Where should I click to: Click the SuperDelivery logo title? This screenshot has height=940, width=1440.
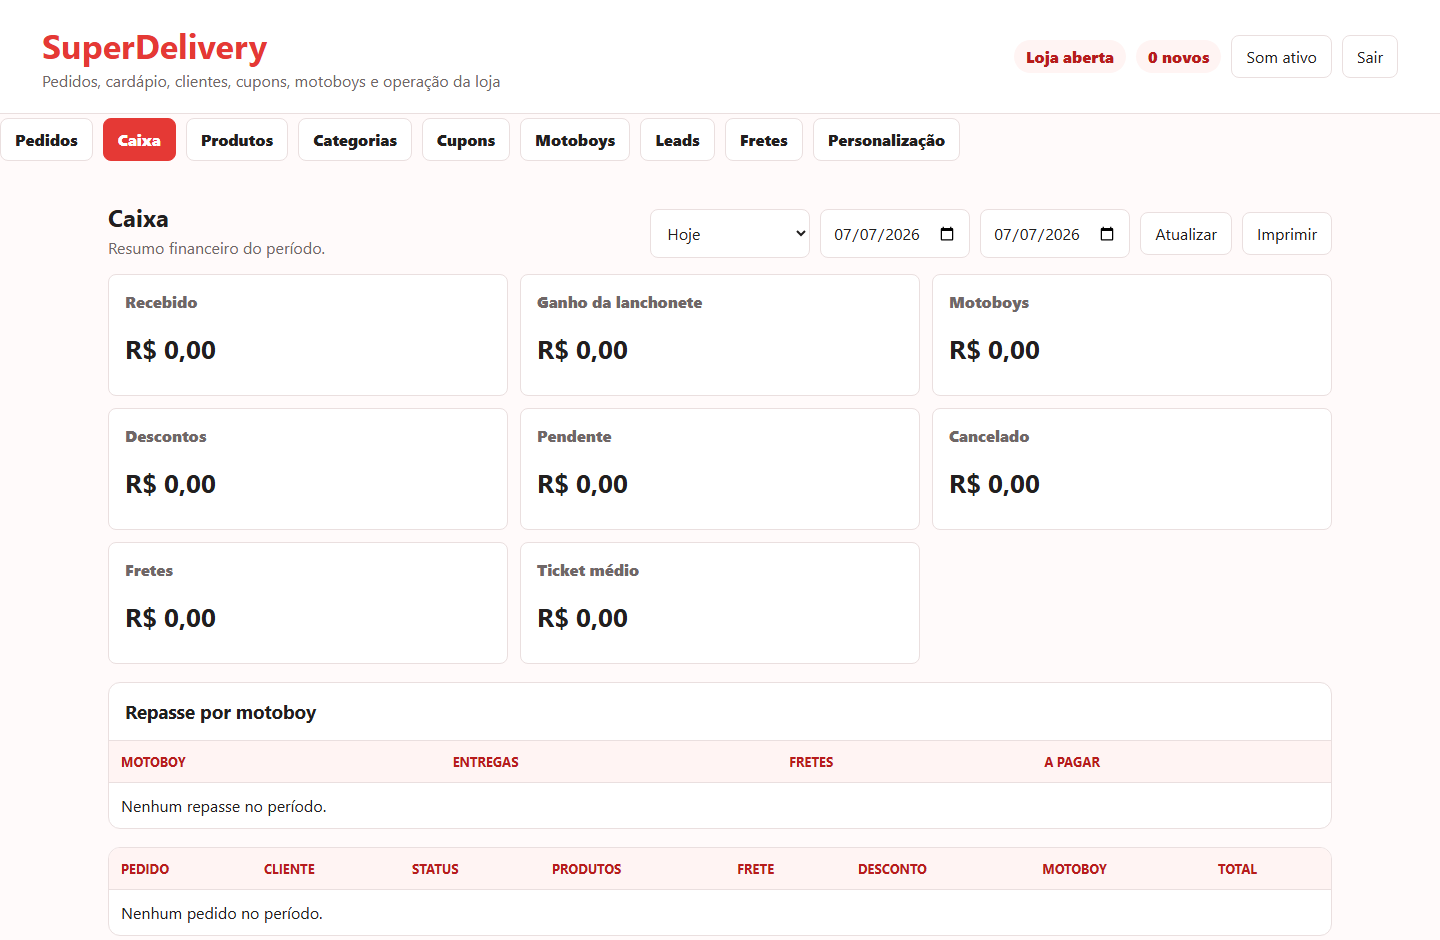pyautogui.click(x=155, y=48)
